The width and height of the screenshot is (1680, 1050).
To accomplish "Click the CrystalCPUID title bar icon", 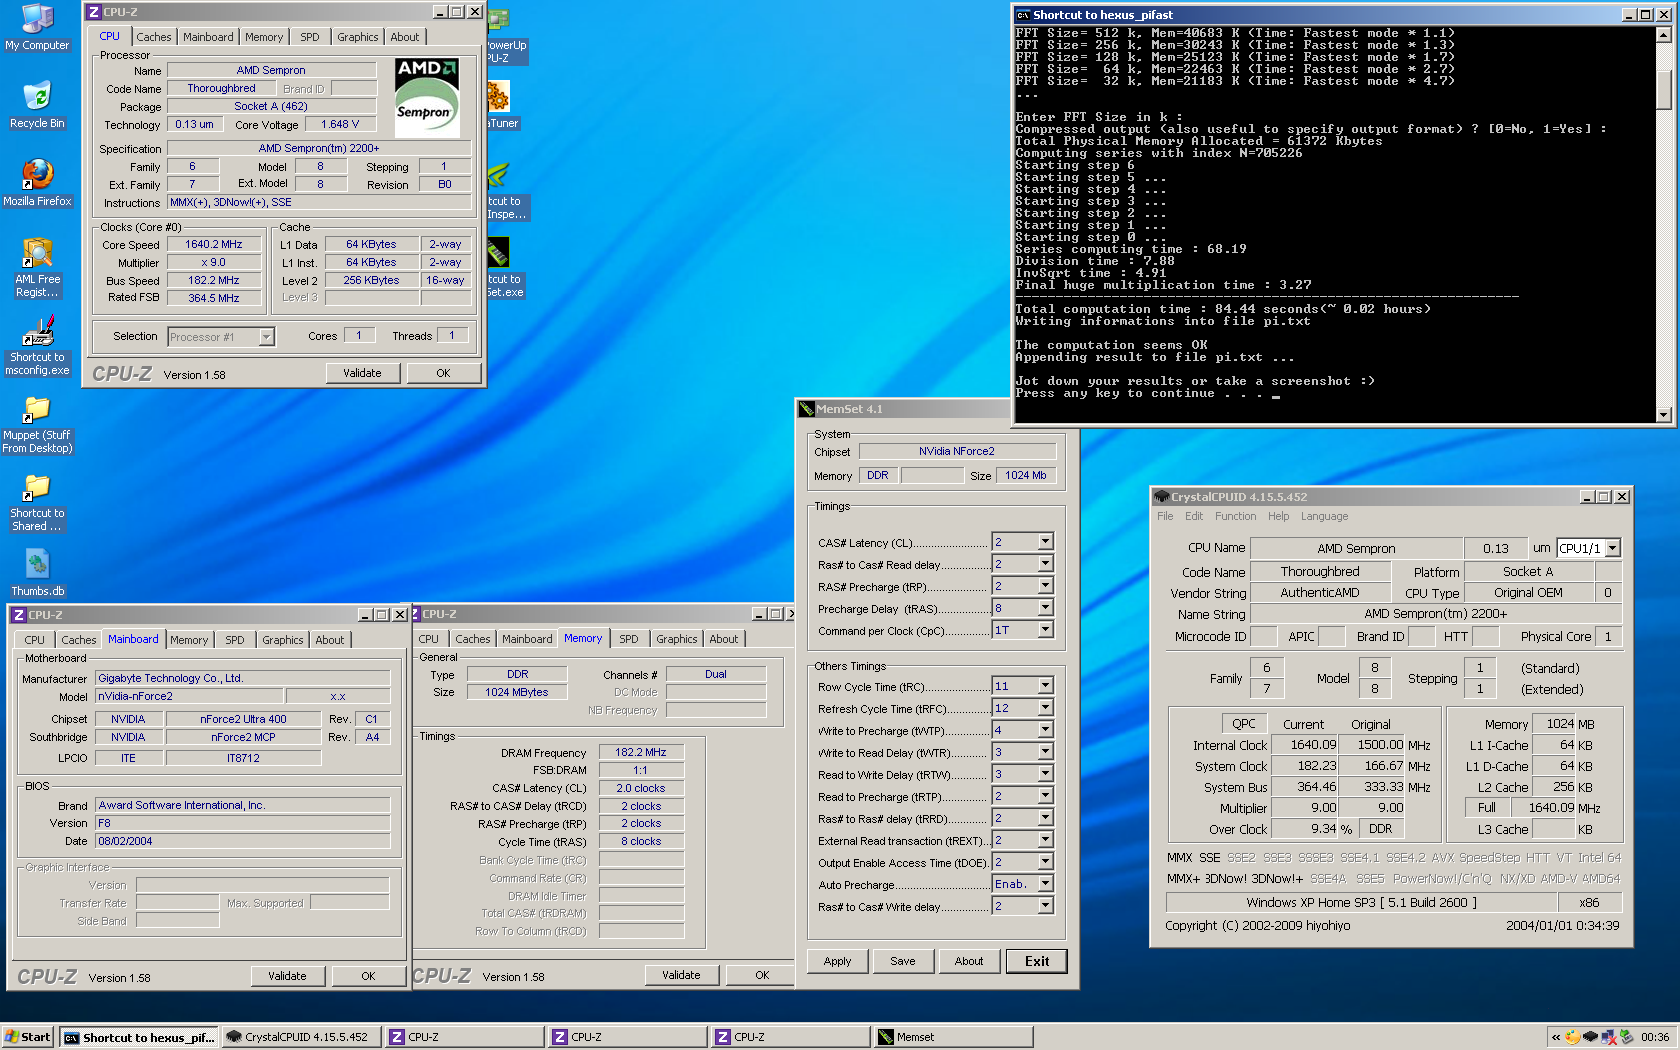I will coord(1162,496).
